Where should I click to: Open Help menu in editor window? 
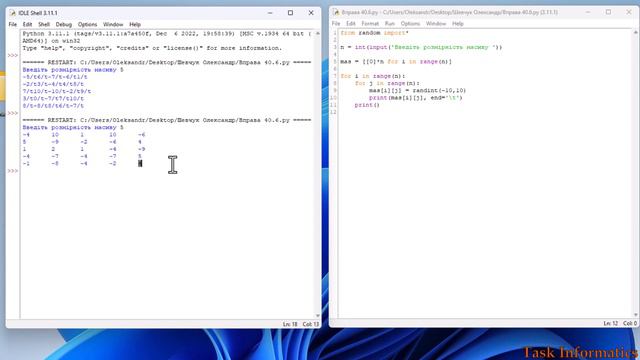click(458, 24)
